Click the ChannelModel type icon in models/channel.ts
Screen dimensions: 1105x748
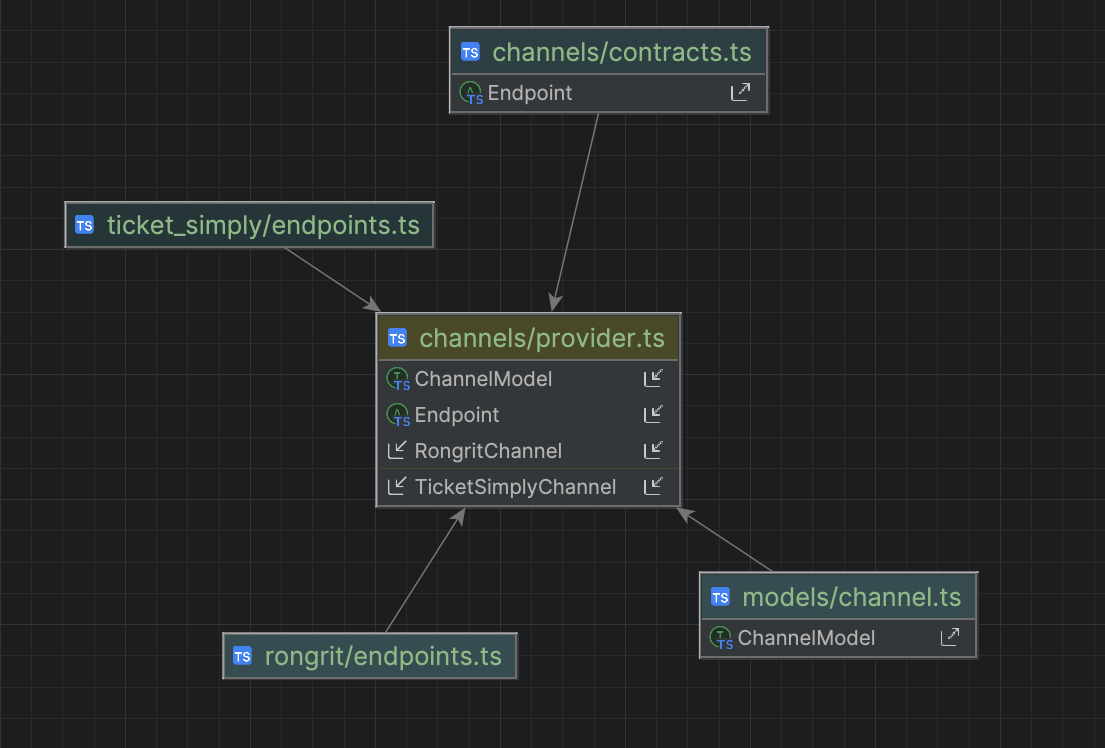(721, 638)
